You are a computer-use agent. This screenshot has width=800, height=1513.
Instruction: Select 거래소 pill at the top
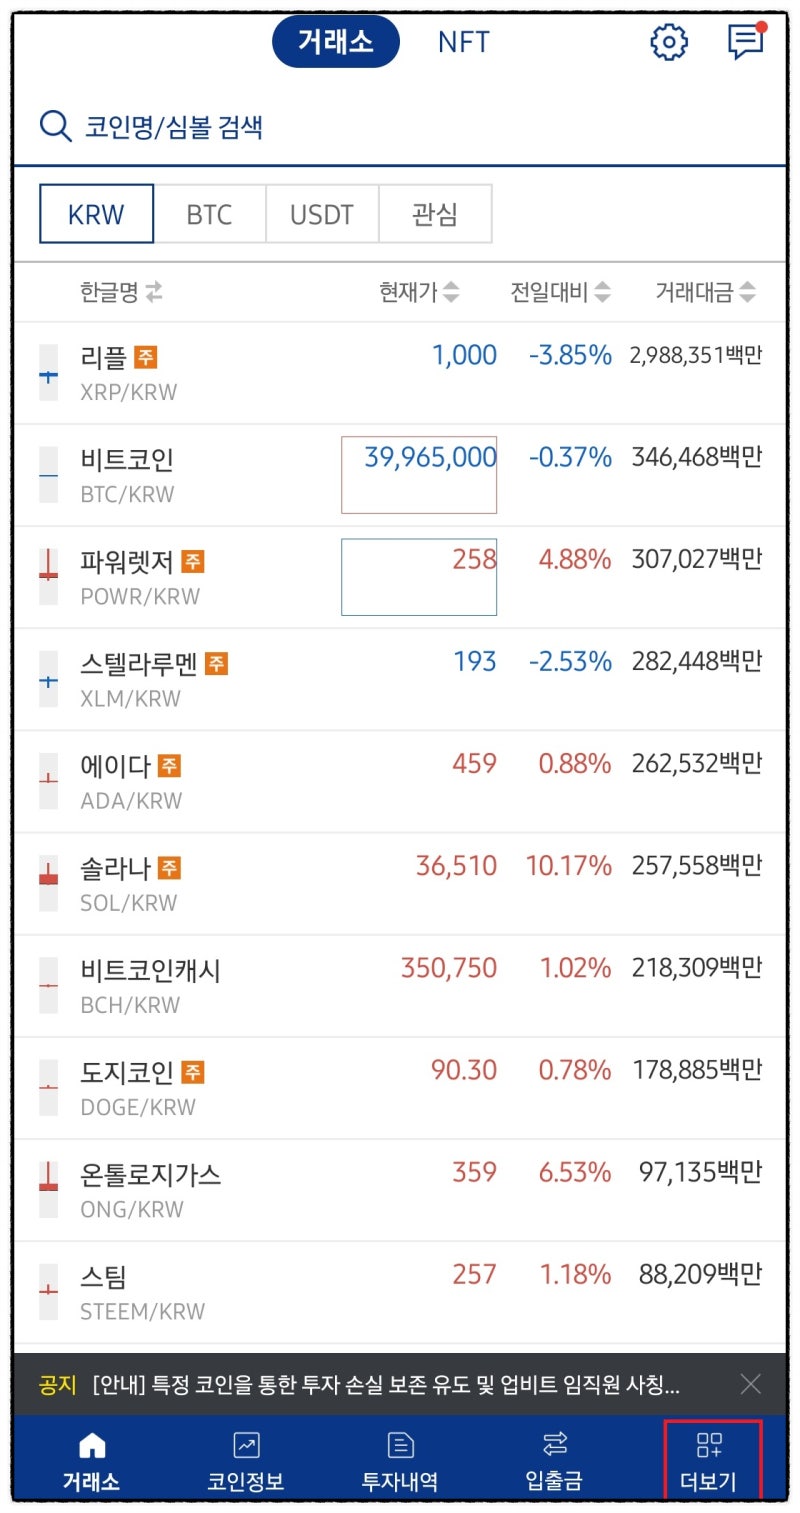(x=335, y=42)
